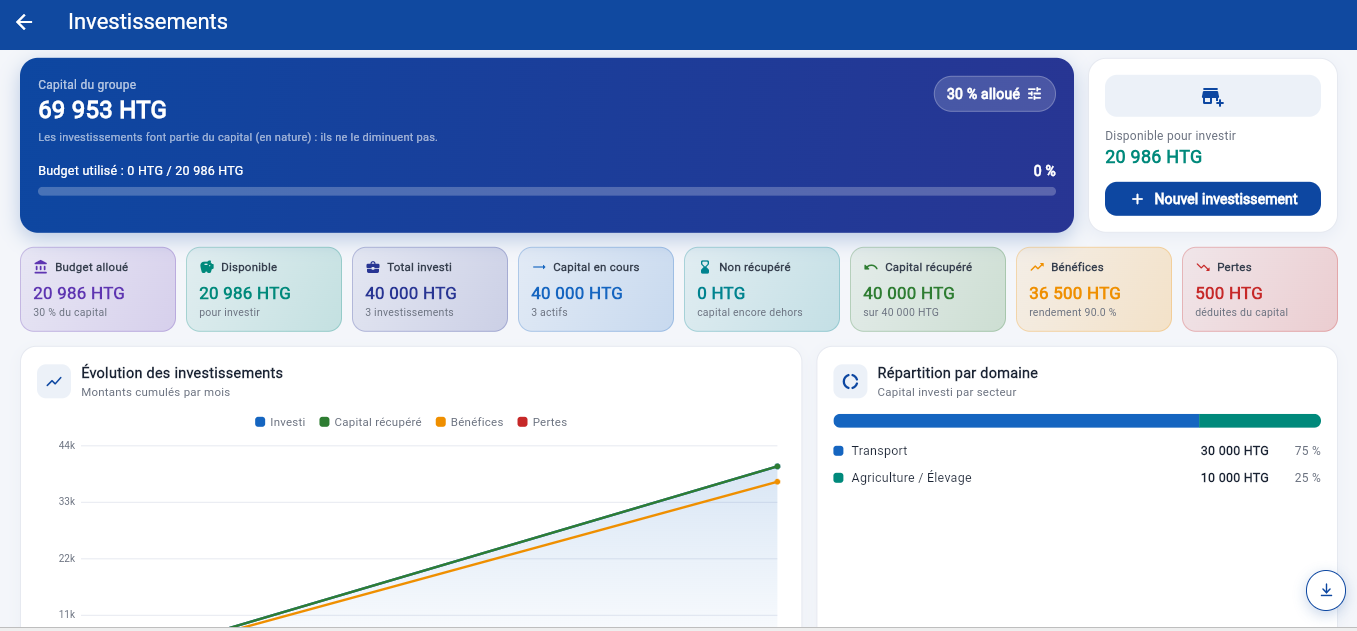
Task: Click the 44k label on the chart axis
Action: tap(67, 445)
